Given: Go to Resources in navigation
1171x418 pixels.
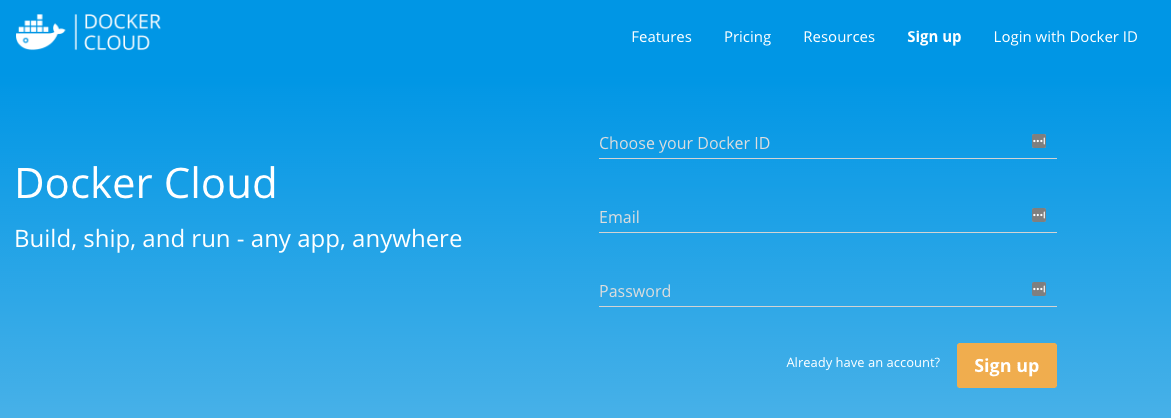Looking at the screenshot, I should pos(839,37).
